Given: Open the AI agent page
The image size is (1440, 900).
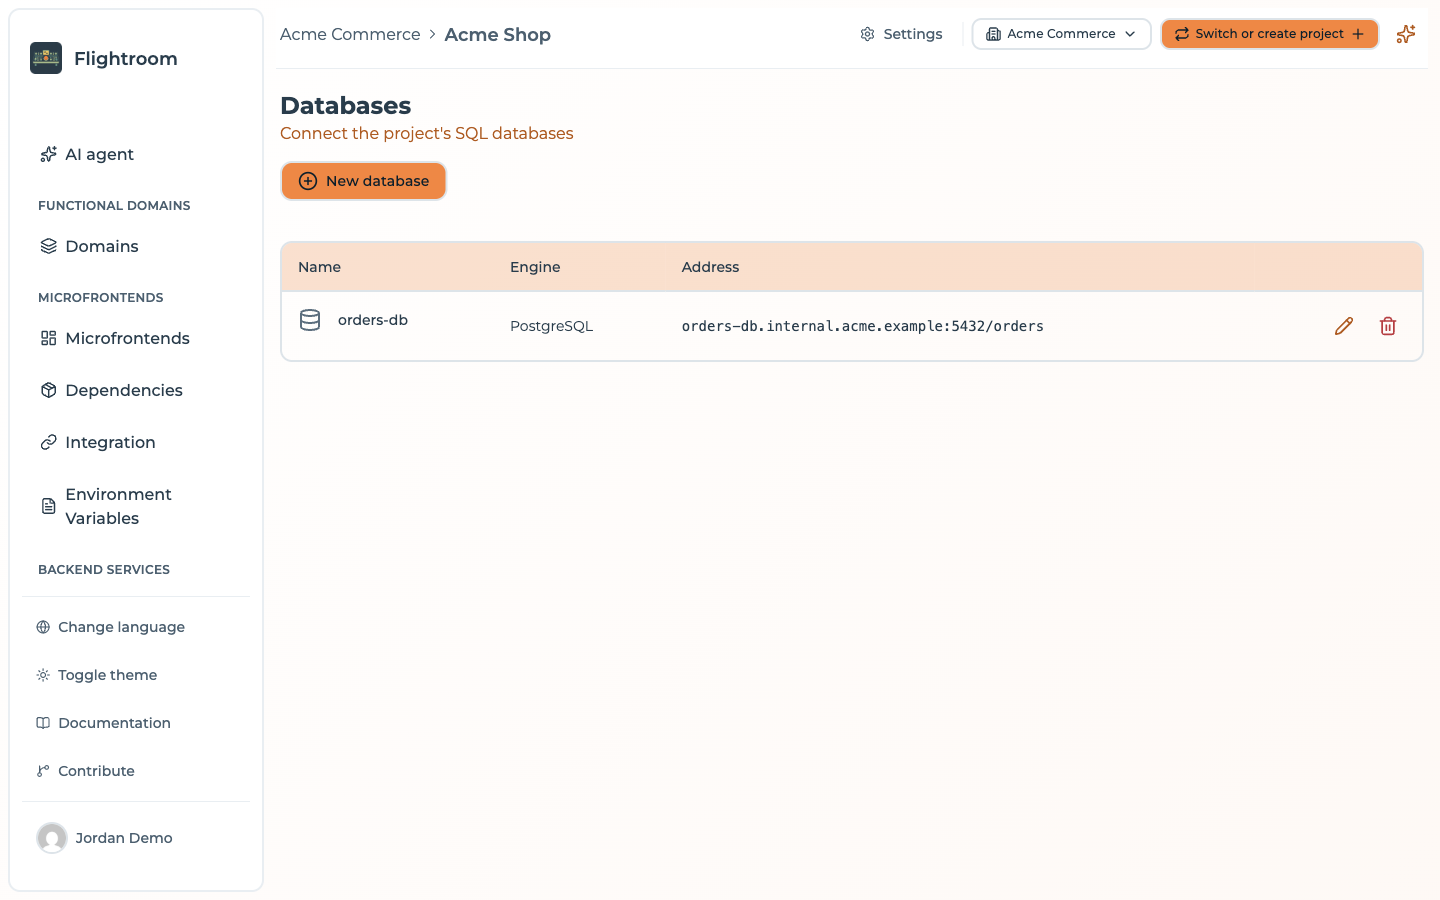Looking at the screenshot, I should 87,154.
